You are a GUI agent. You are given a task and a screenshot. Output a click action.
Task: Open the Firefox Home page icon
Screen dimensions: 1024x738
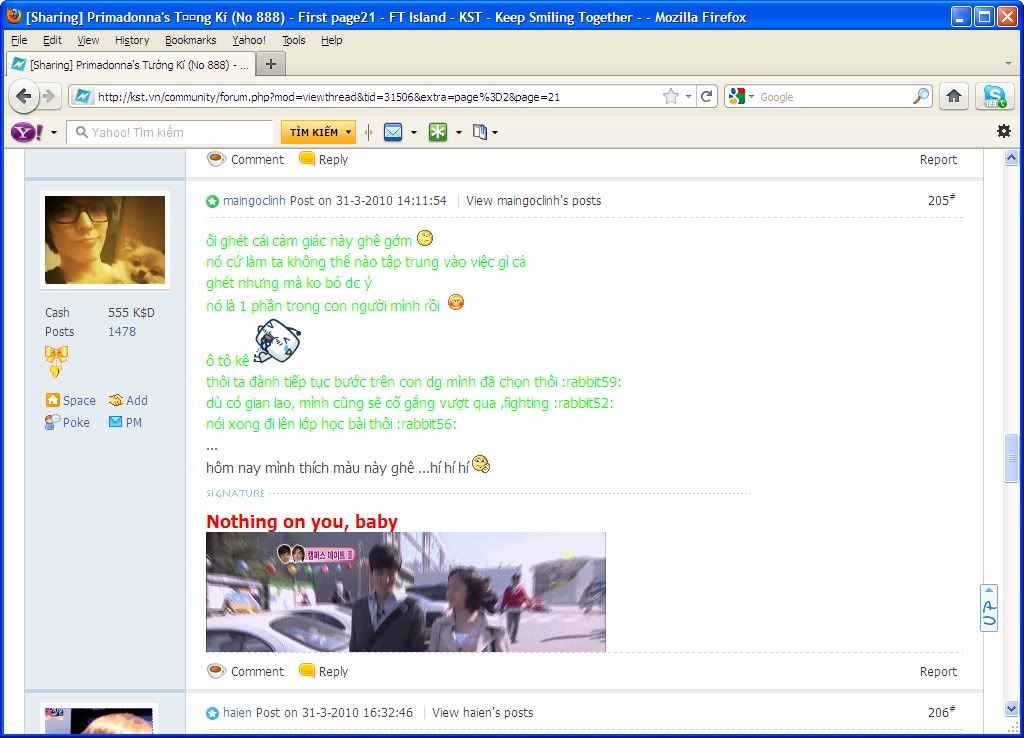[x=953, y=97]
